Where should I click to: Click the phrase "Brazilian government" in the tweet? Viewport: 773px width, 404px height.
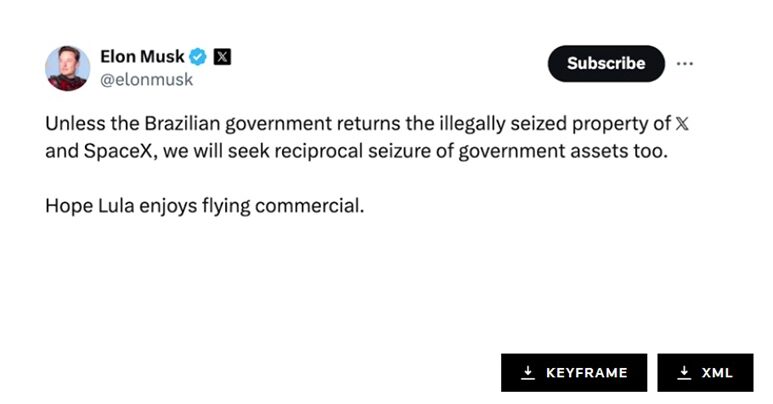coord(186,125)
